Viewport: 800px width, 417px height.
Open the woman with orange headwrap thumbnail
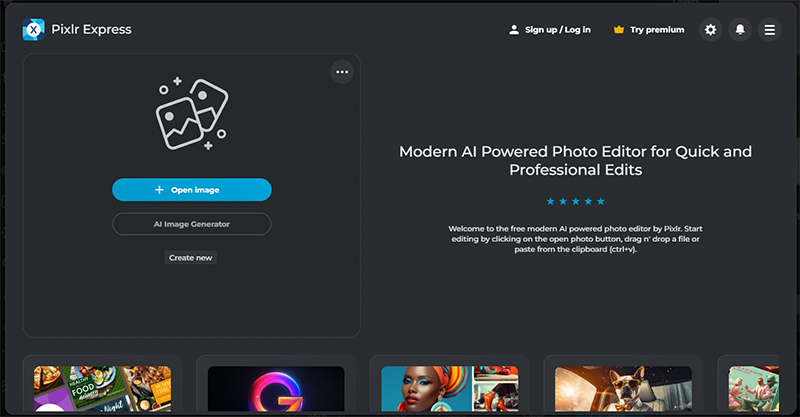(449, 388)
